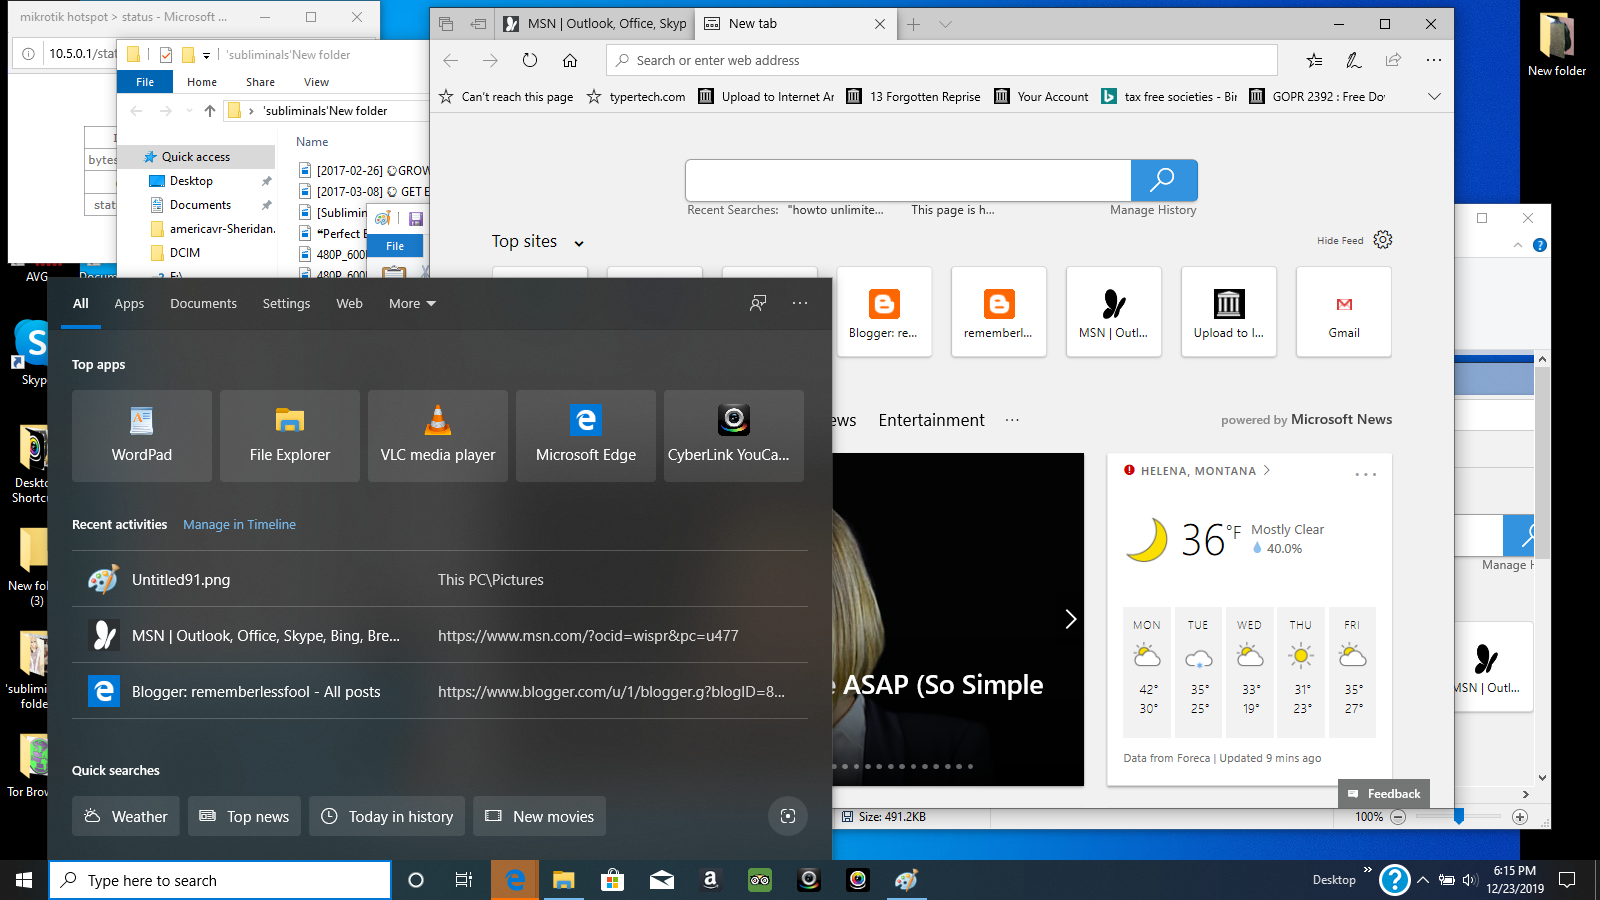Open WordPad from Top apps
The image size is (1600, 900).
click(142, 436)
